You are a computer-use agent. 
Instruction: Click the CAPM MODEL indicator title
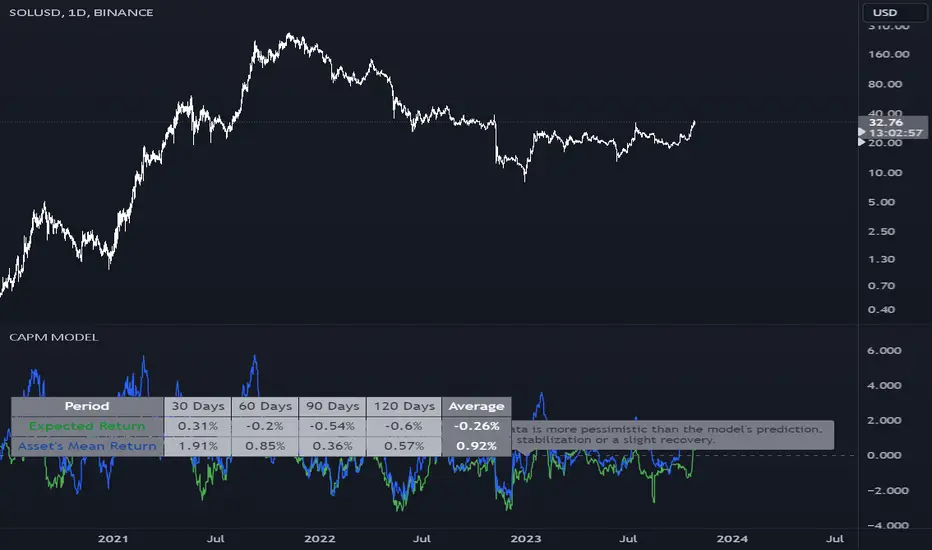click(53, 337)
